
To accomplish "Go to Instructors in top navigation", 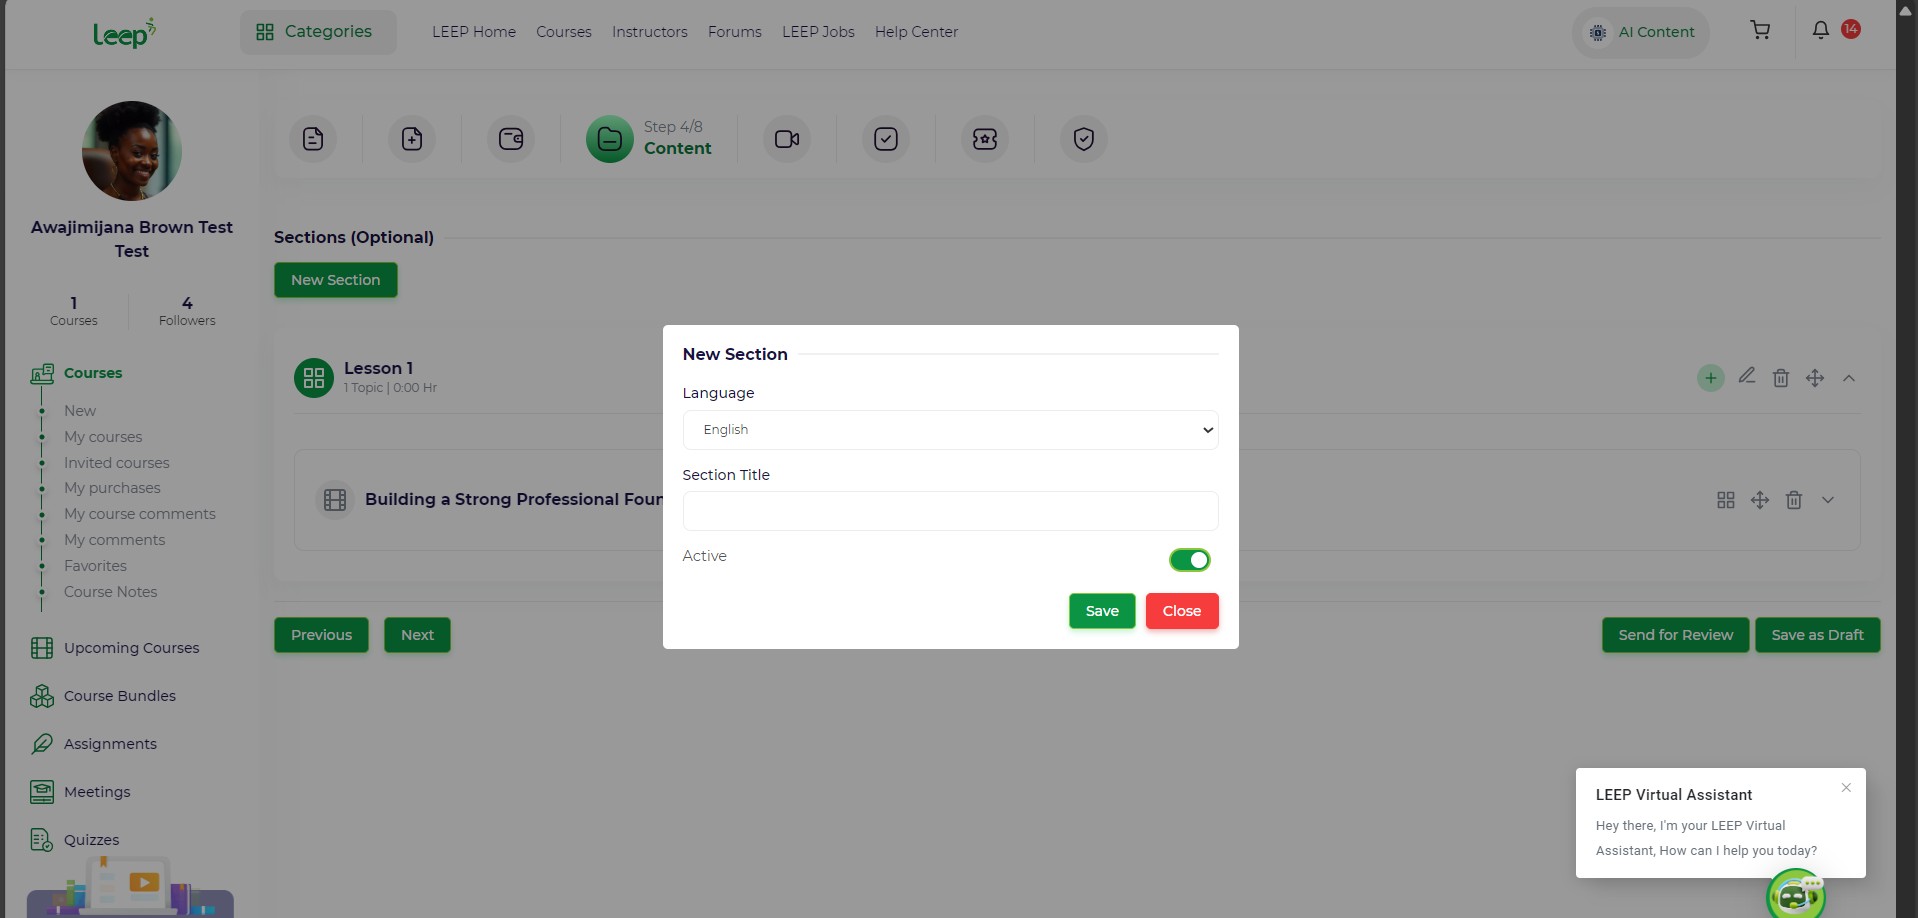I will click(x=649, y=32).
